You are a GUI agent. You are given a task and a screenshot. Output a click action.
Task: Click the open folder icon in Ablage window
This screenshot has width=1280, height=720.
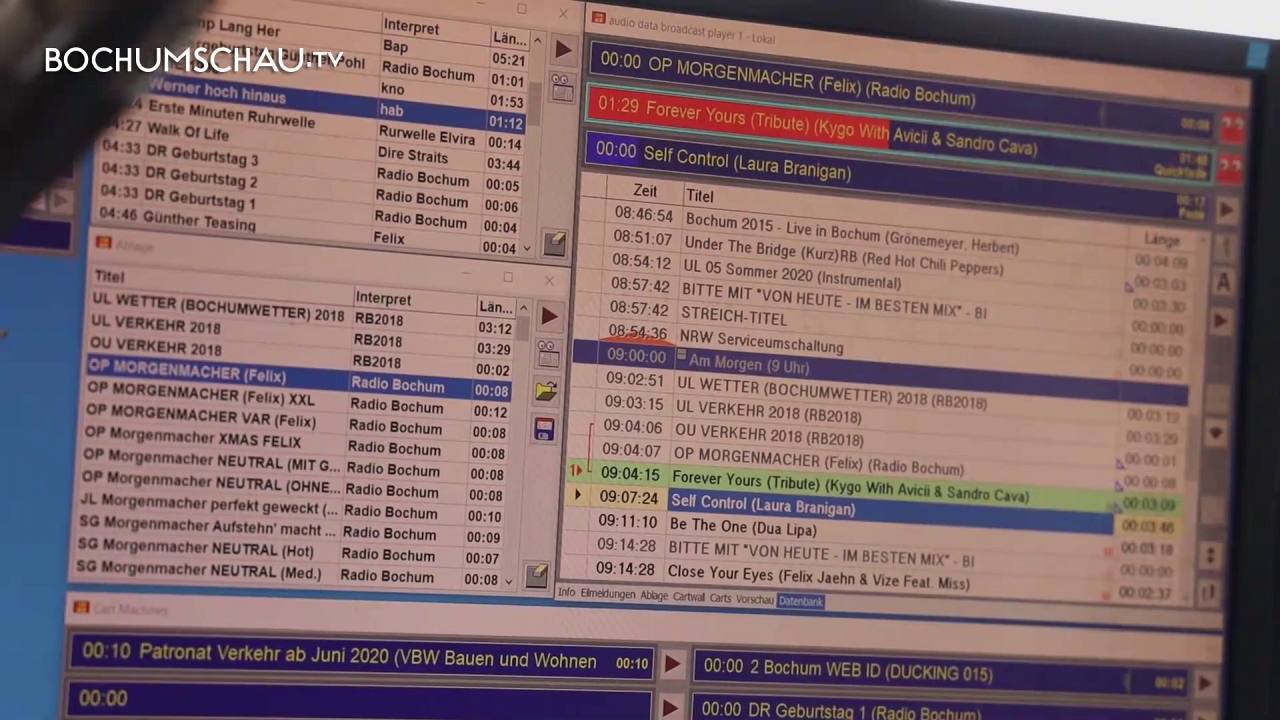click(546, 391)
